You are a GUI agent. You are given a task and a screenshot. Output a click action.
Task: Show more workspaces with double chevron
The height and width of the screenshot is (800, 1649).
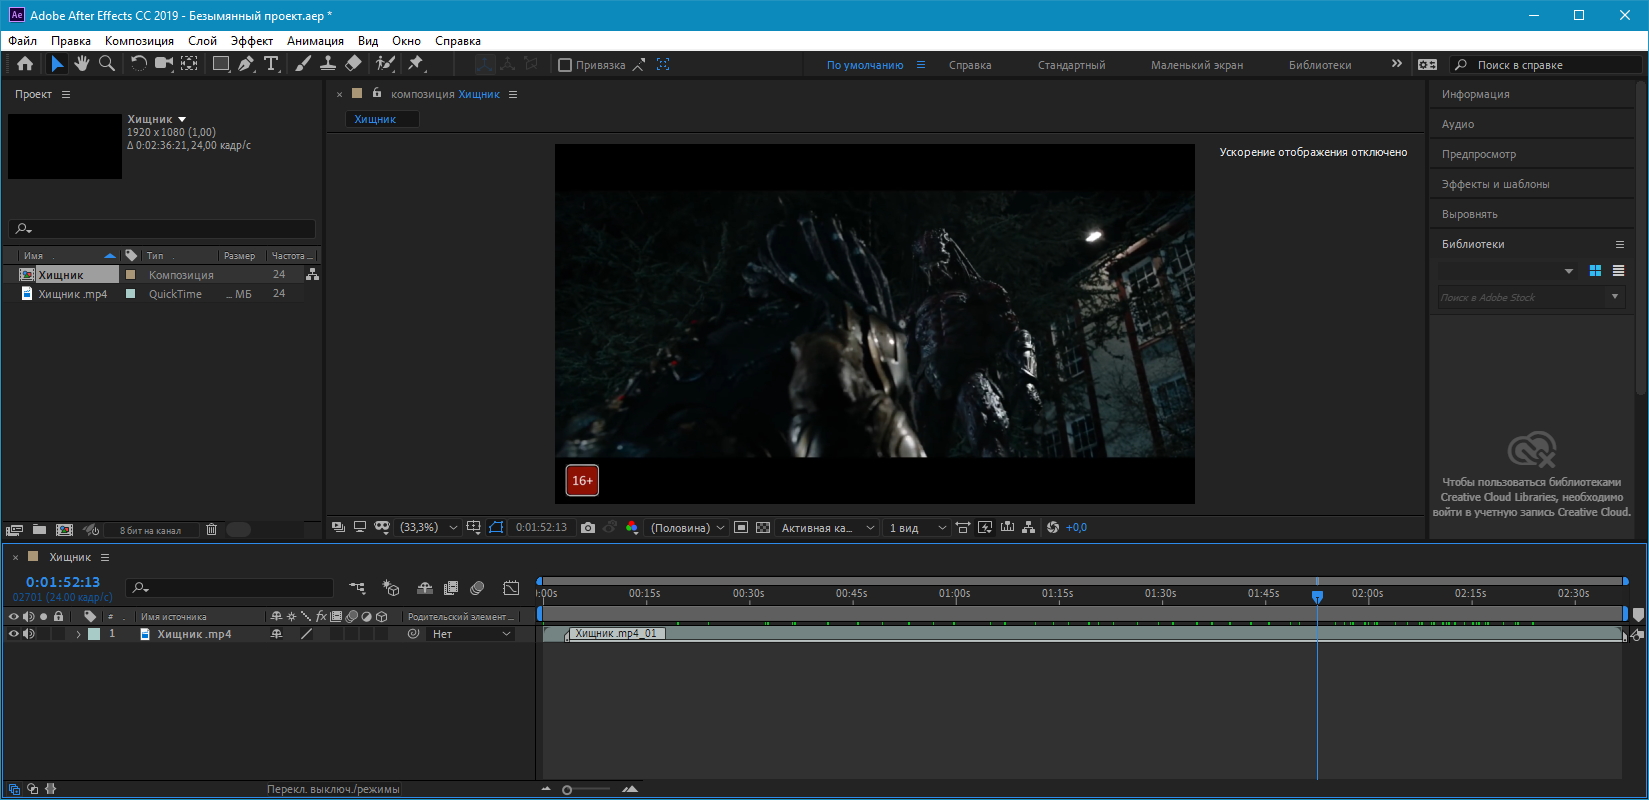tap(1397, 64)
